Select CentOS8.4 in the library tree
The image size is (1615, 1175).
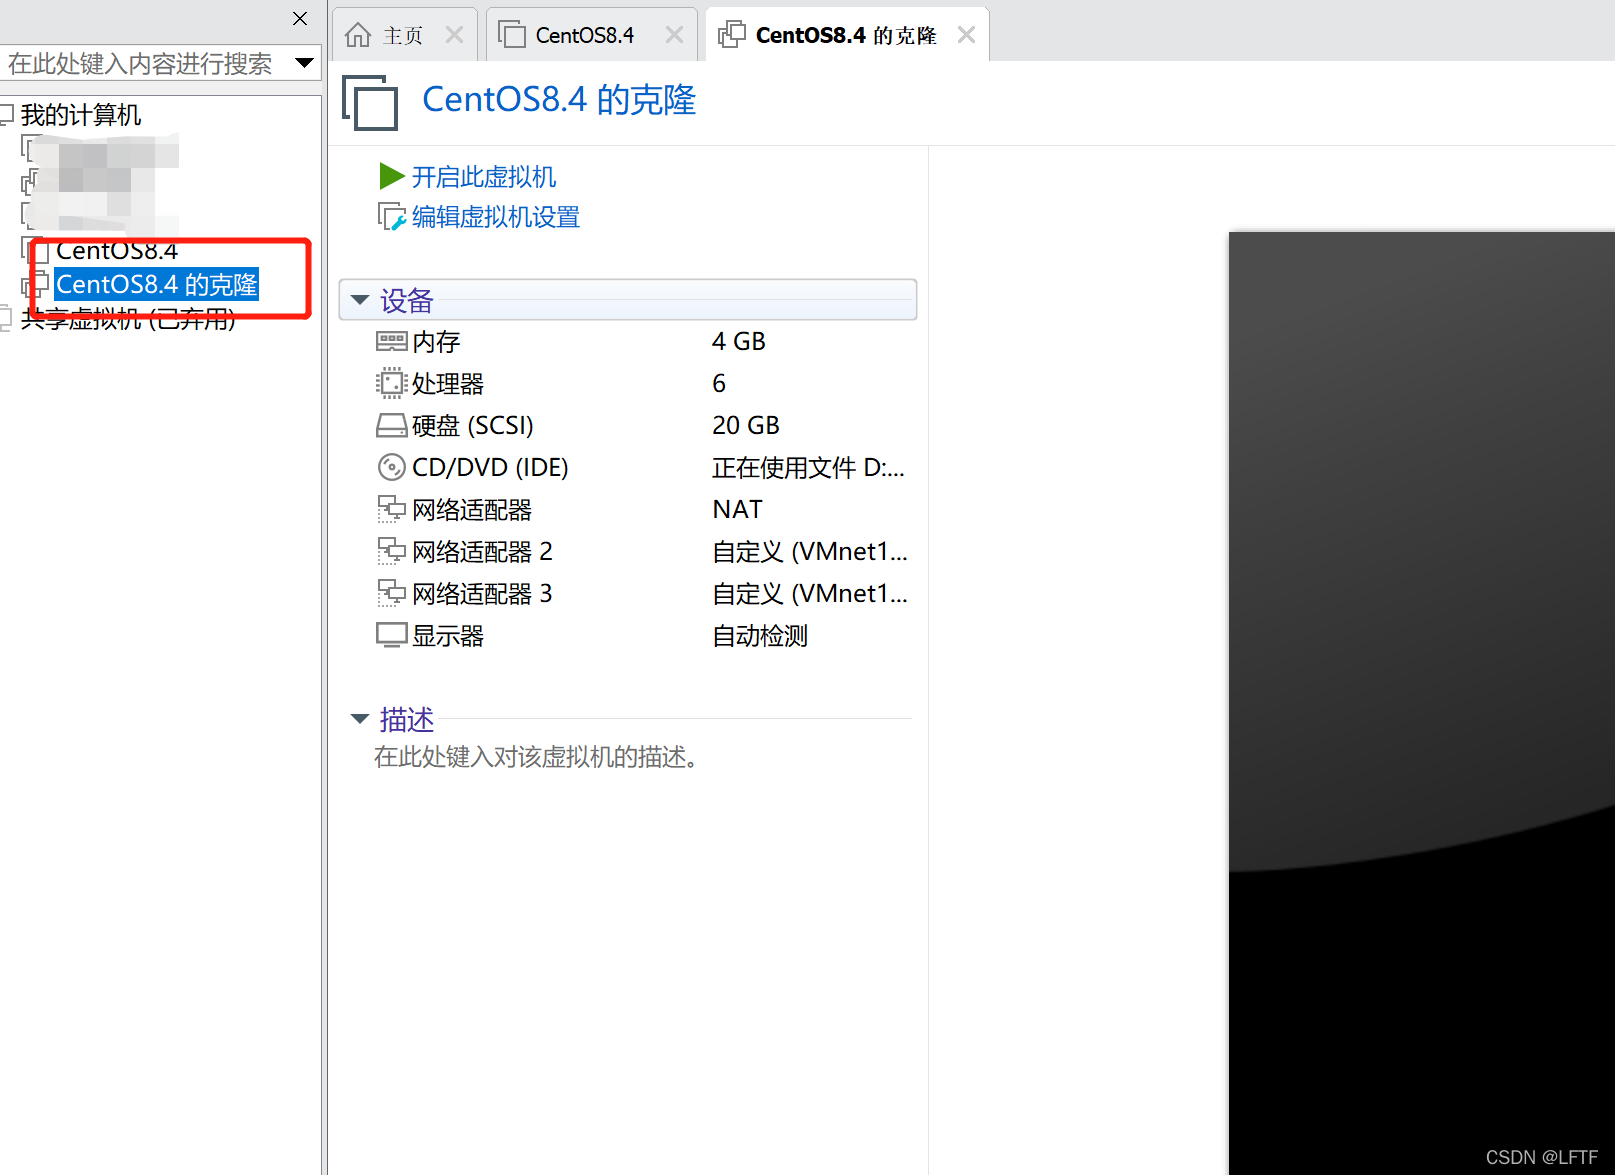coord(117,250)
